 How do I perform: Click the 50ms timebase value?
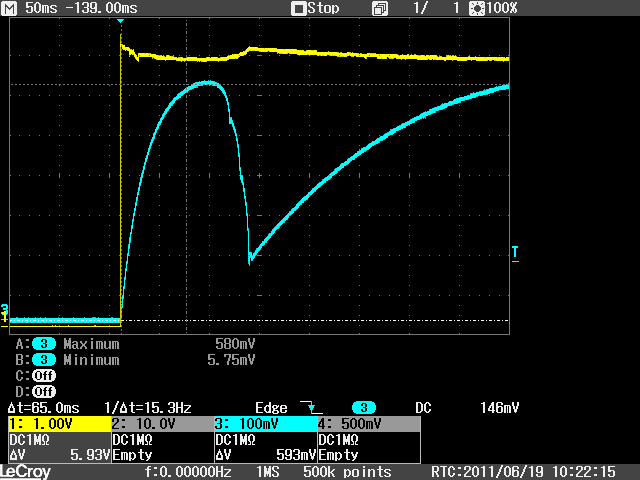[x=41, y=8]
